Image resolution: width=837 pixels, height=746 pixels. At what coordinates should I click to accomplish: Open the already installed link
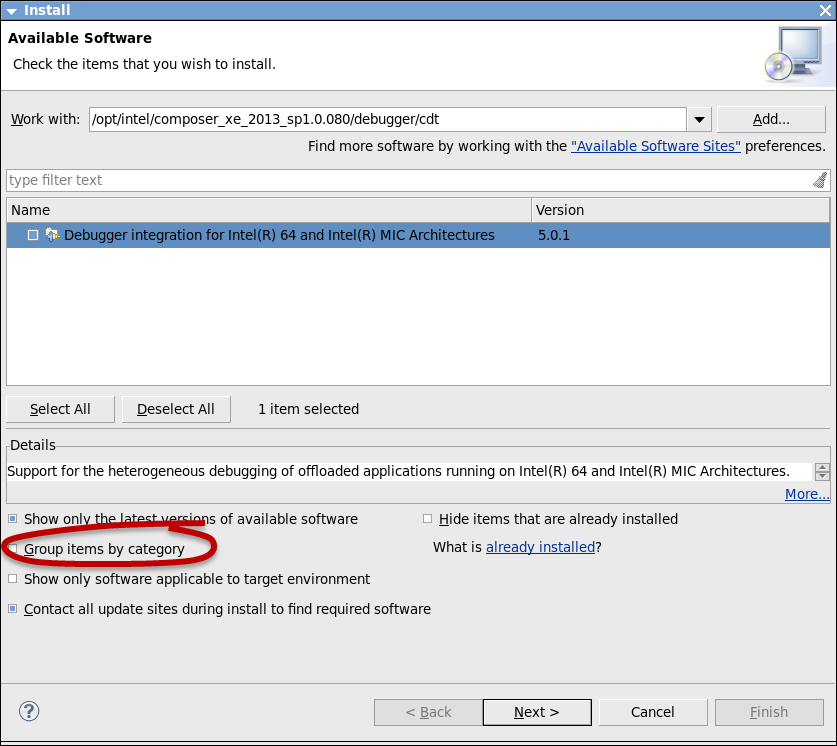click(540, 547)
